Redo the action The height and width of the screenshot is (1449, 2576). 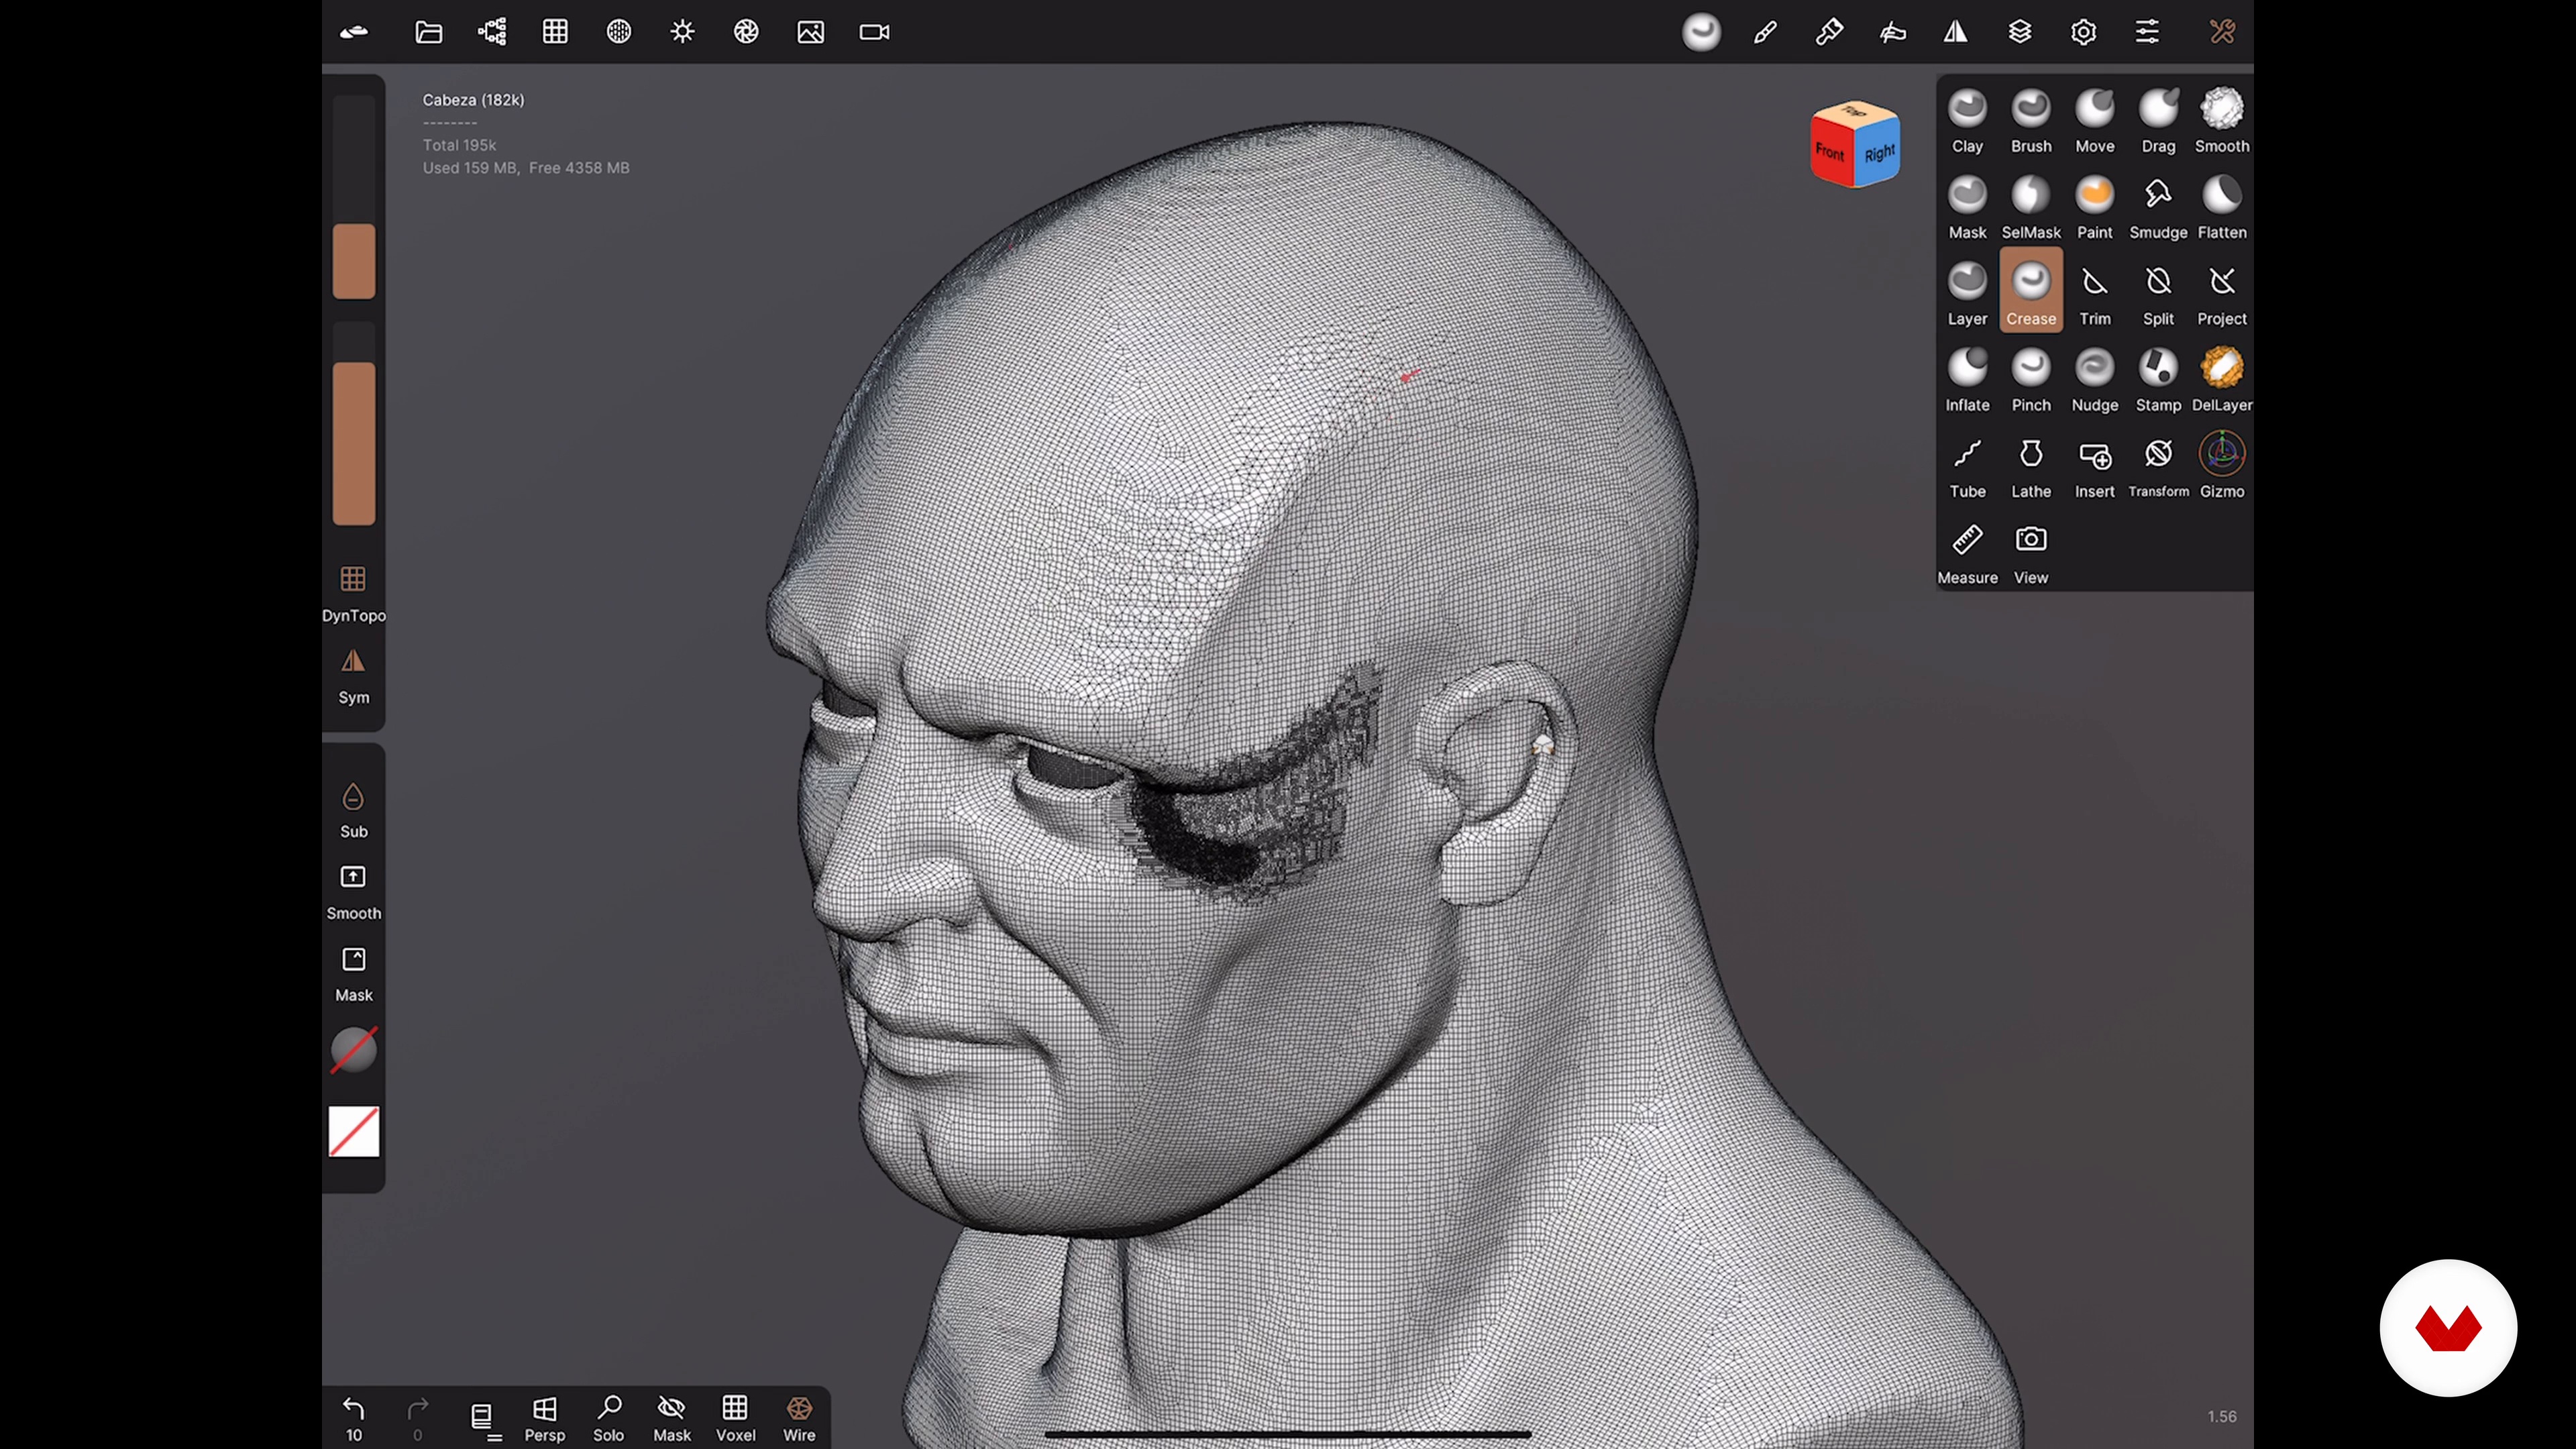[418, 1418]
